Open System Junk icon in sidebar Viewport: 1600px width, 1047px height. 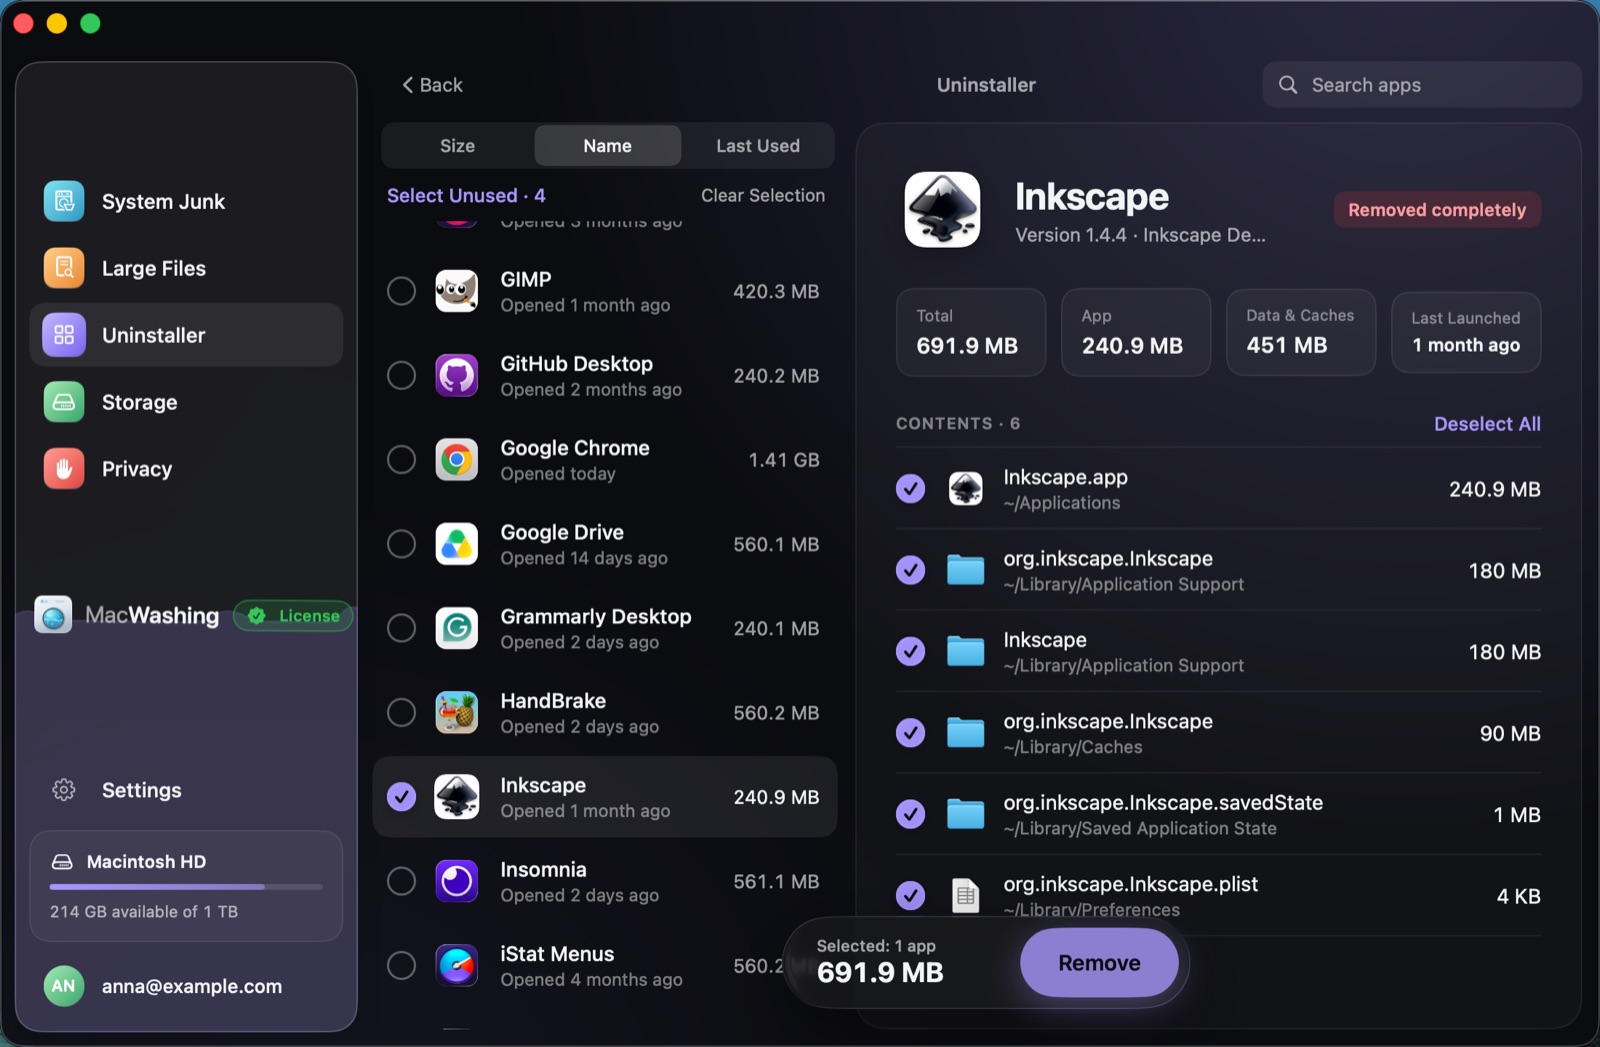[x=64, y=201]
